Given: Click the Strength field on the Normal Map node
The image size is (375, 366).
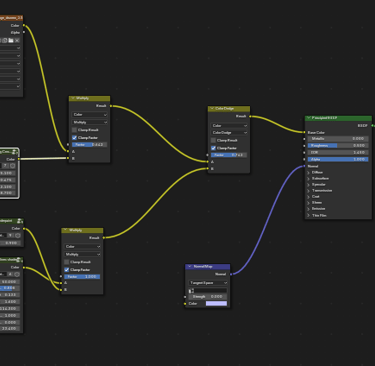Looking at the screenshot, I should click(208, 296).
